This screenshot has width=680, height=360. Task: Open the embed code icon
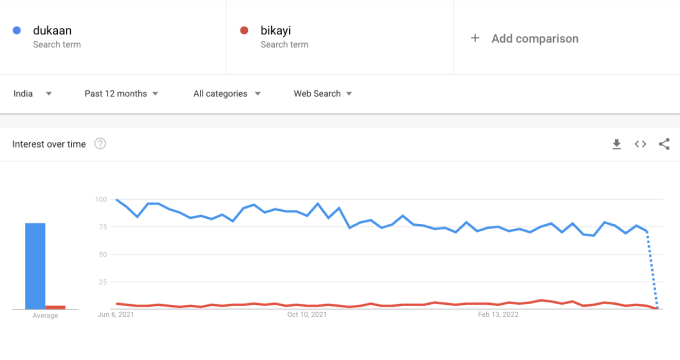640,144
